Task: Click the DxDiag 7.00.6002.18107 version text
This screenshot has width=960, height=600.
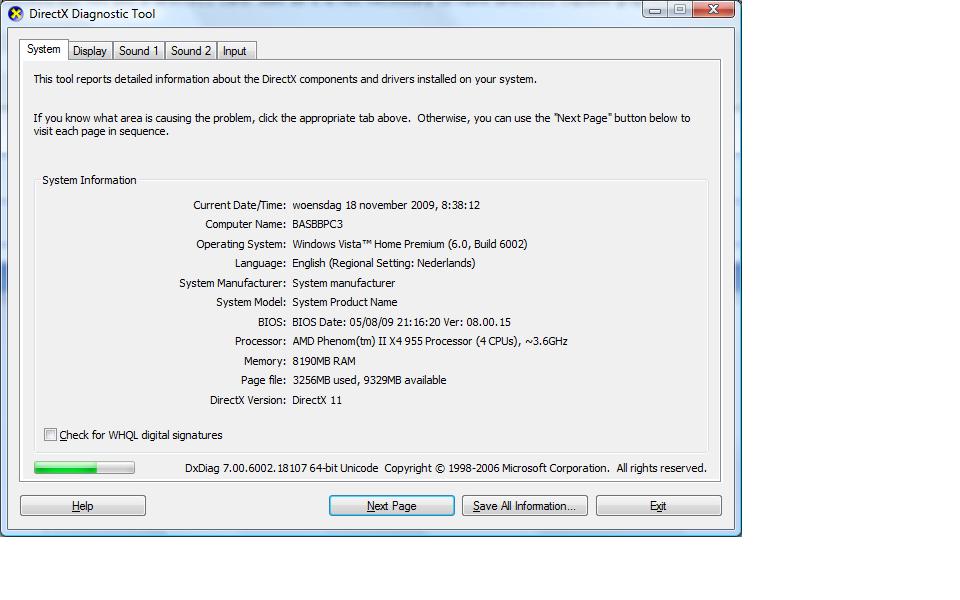Action: pyautogui.click(x=282, y=468)
